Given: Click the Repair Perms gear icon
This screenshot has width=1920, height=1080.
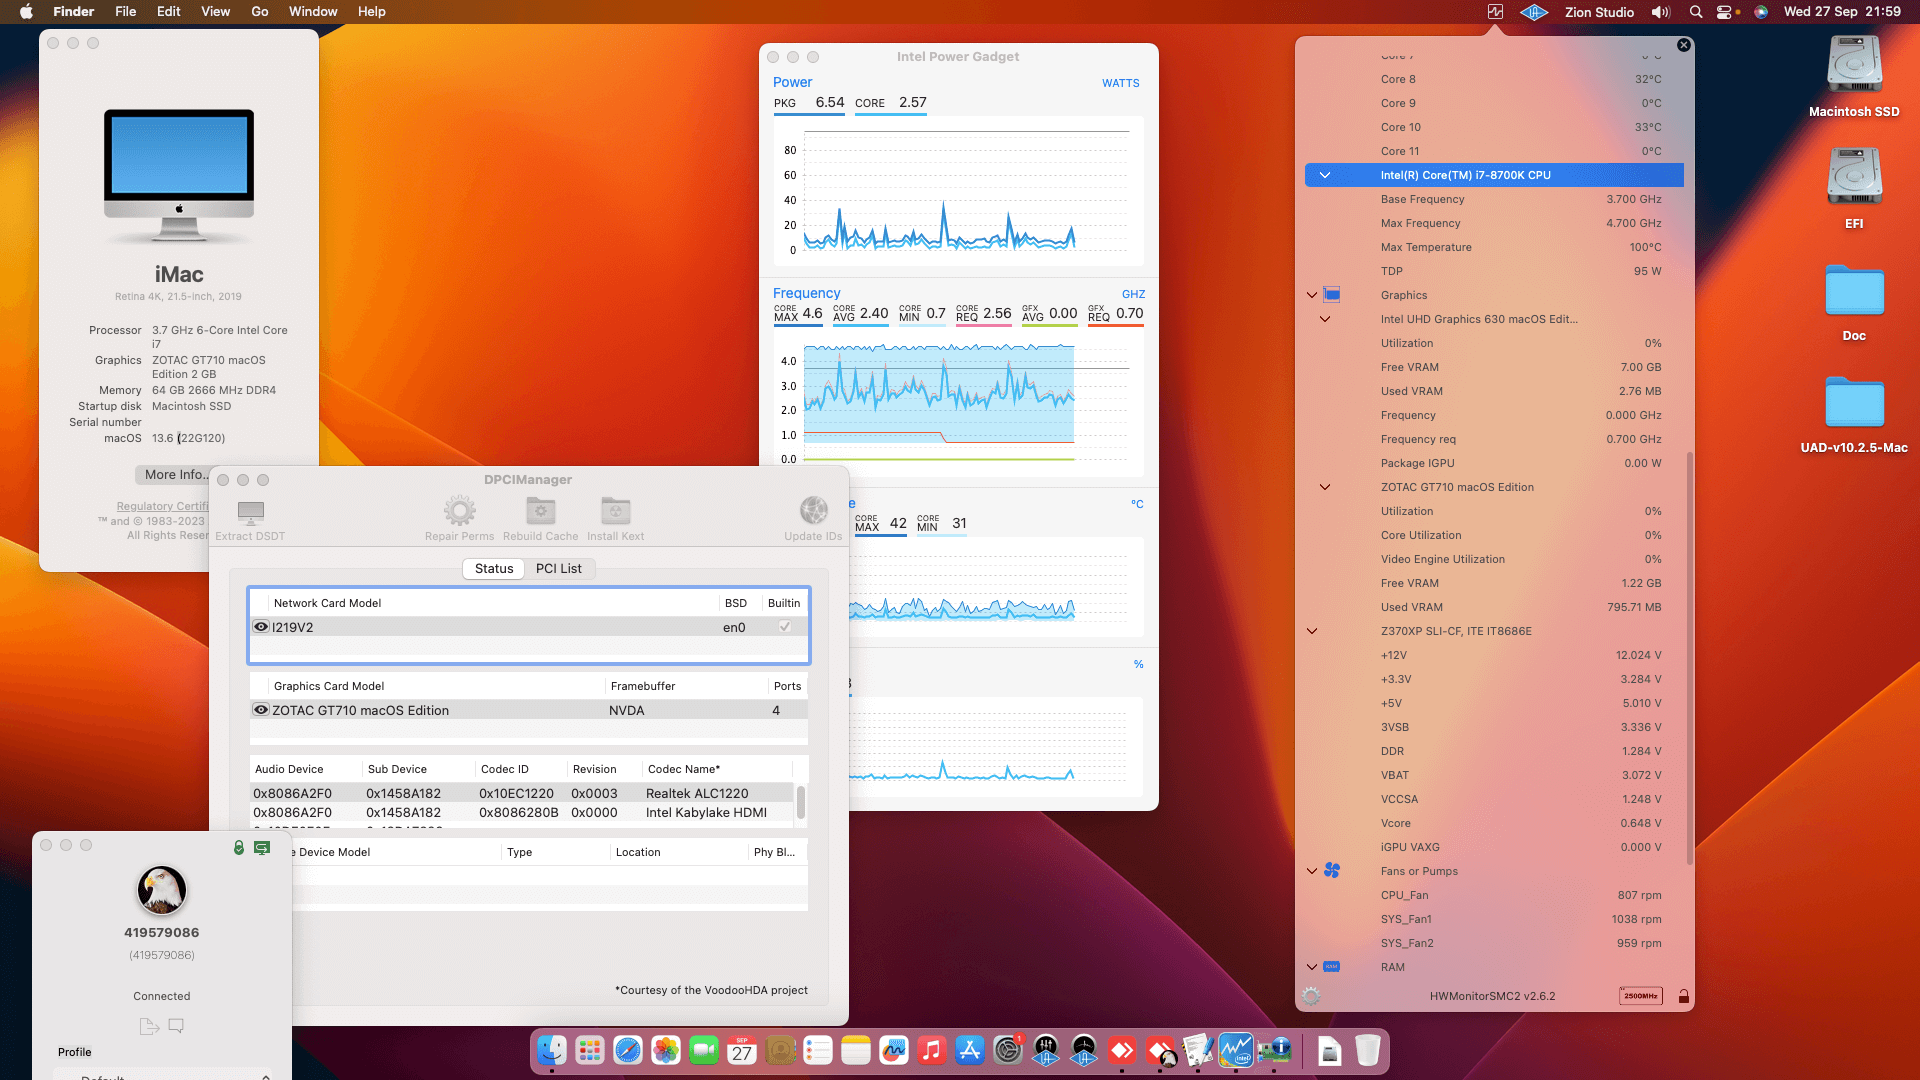Looking at the screenshot, I should click(x=459, y=511).
